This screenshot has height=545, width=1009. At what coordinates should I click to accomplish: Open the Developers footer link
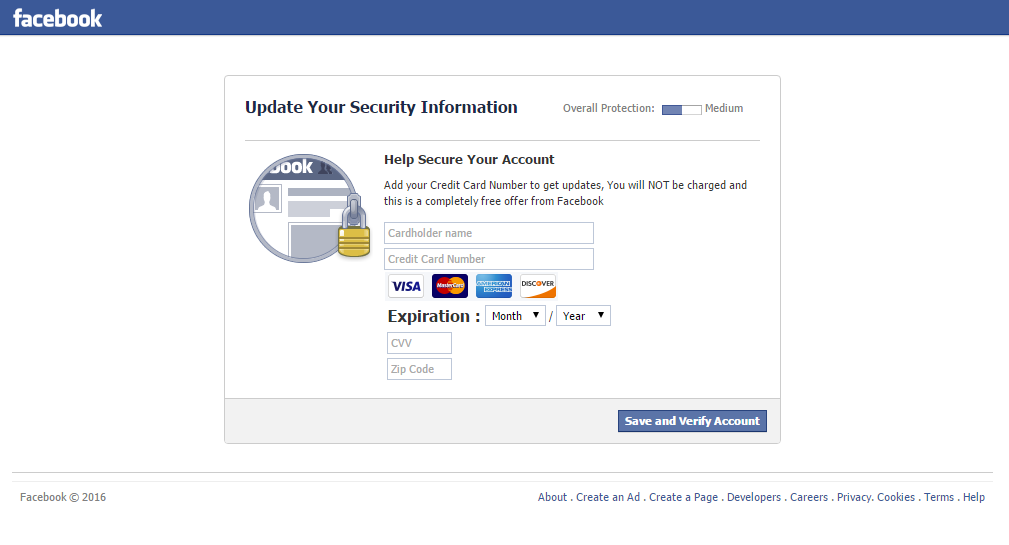pyautogui.click(x=754, y=497)
